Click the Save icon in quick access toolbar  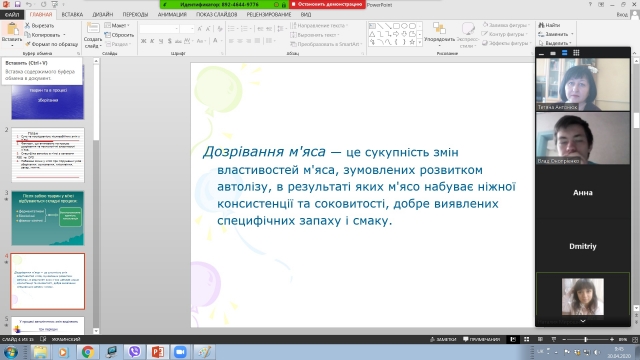[x=18, y=4]
